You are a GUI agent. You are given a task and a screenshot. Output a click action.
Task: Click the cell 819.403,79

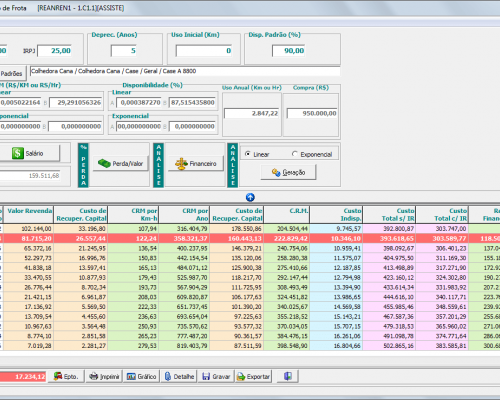(x=184, y=346)
